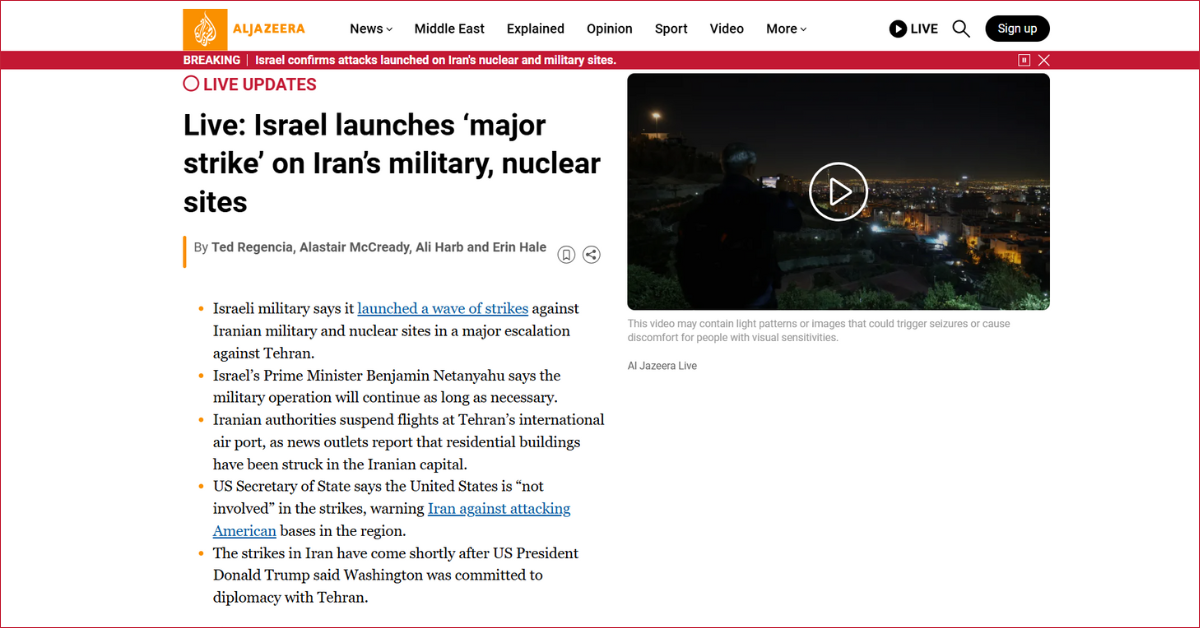Open the Video section
This screenshot has width=1200, height=628.
pos(727,29)
